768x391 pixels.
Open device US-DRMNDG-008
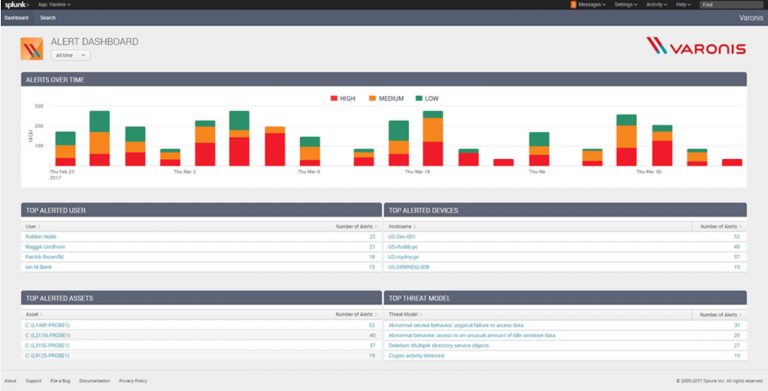coord(408,267)
